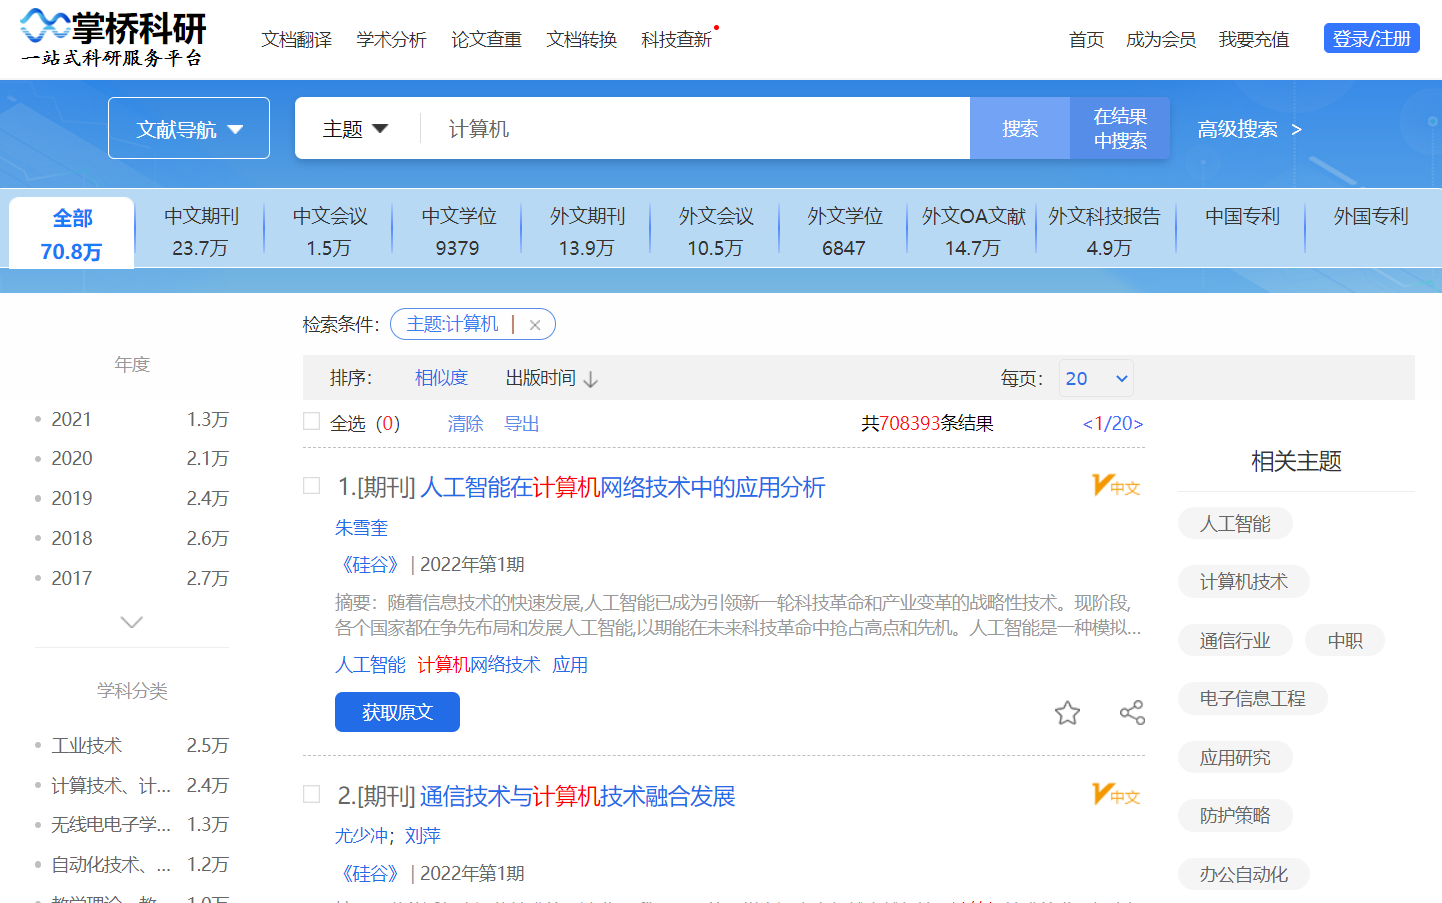This screenshot has width=1442, height=903.
Task: Open title 通信技术与计算机技术融合发展
Action: click(x=578, y=796)
